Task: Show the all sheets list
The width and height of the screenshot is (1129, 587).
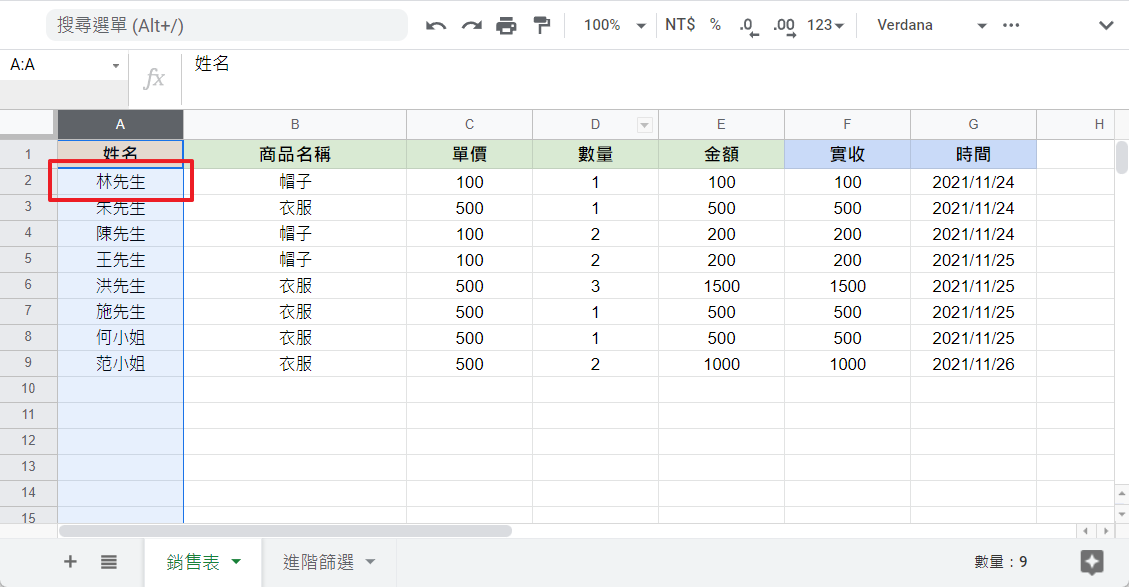Action: [x=109, y=562]
